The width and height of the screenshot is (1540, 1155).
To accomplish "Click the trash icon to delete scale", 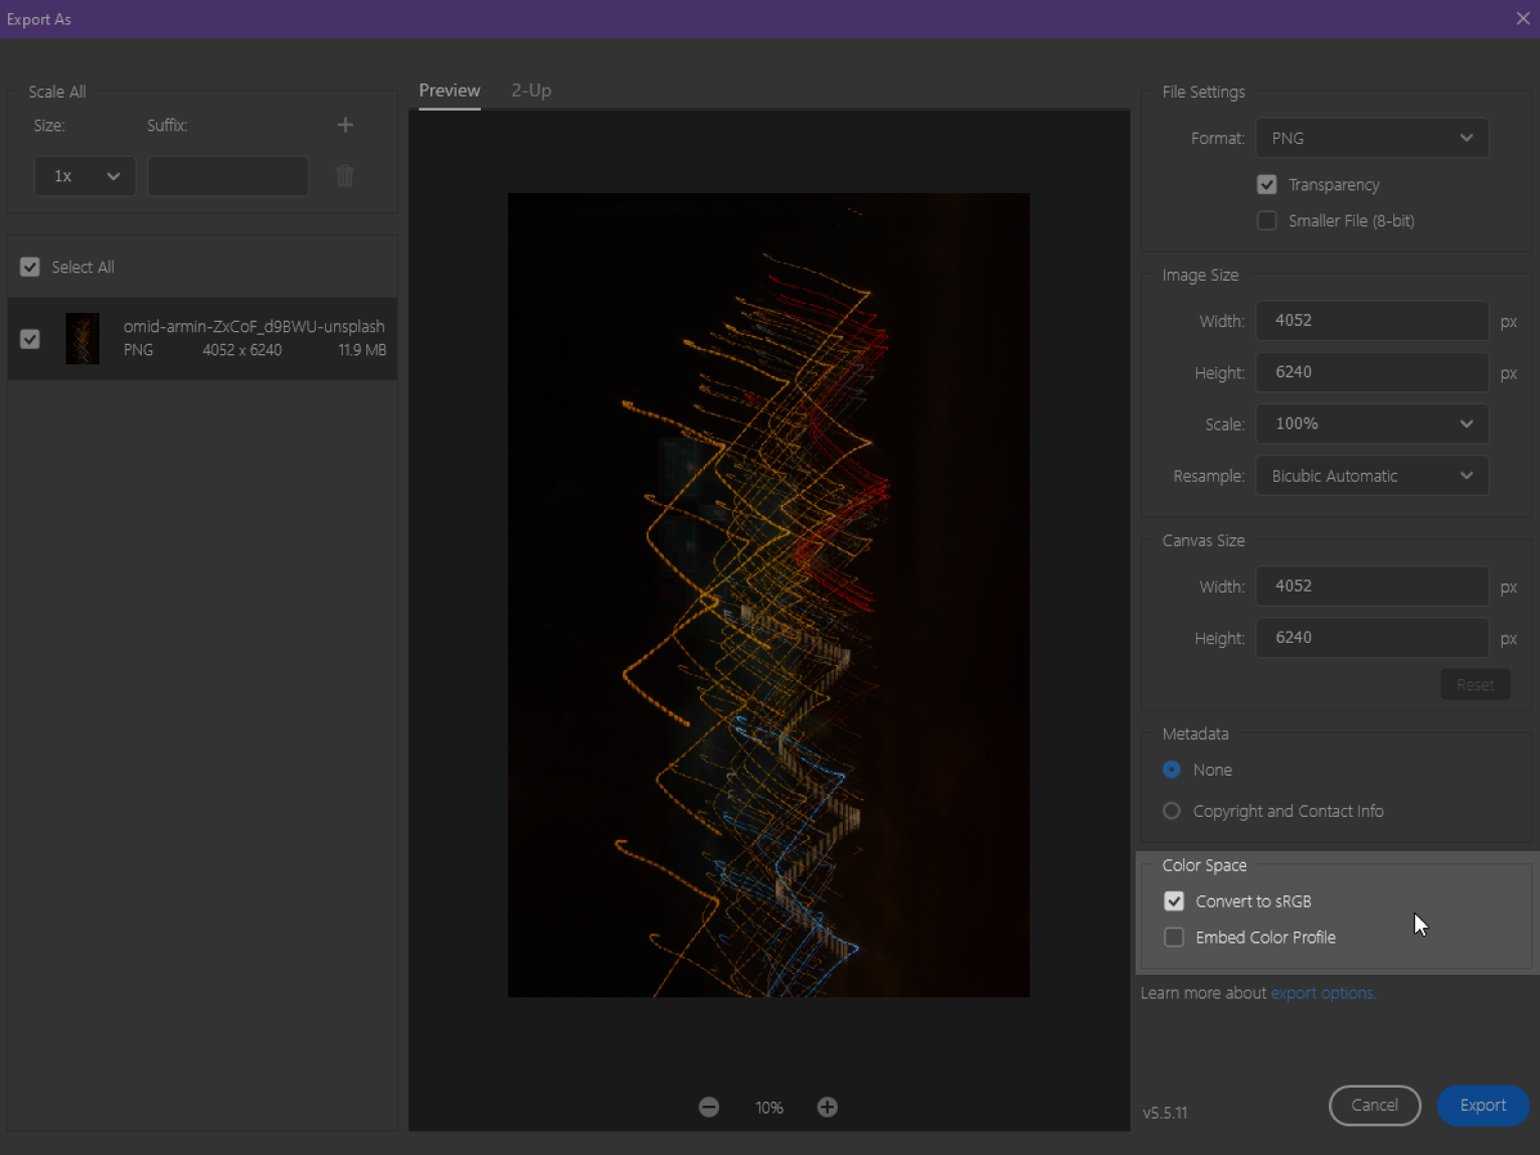I will tap(345, 177).
